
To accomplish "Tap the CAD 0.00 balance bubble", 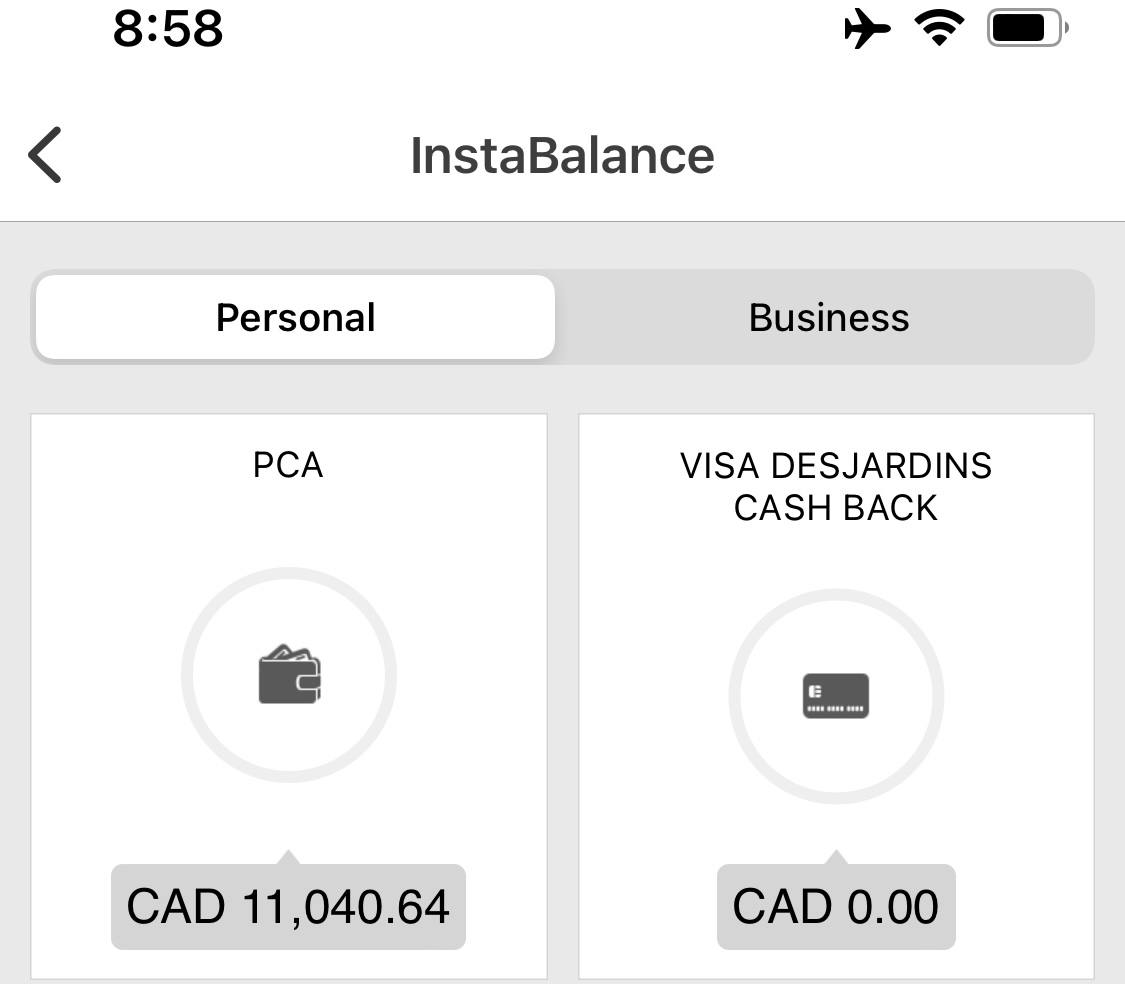I will (x=836, y=906).
